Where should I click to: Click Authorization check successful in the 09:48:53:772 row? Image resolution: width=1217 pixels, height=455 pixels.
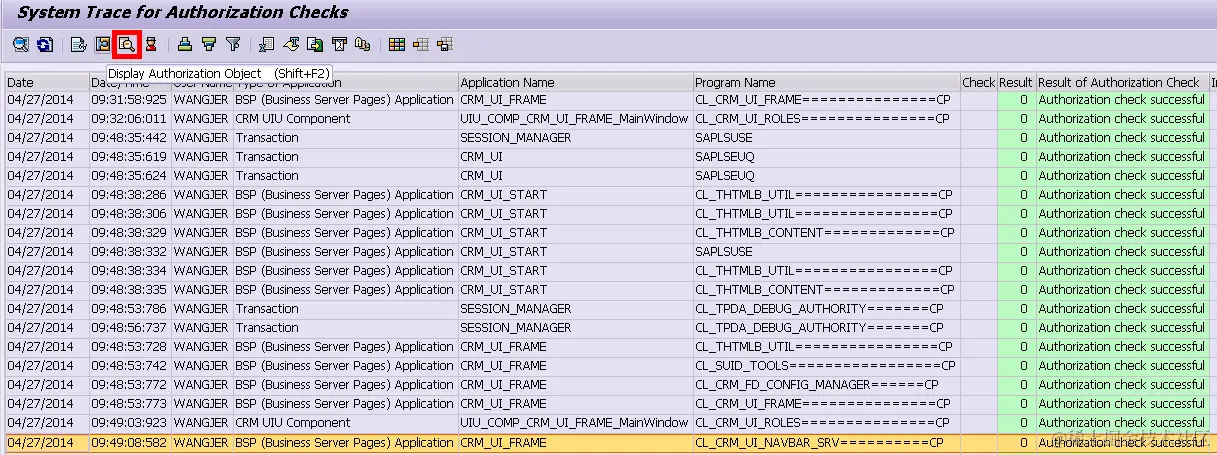point(1121,385)
